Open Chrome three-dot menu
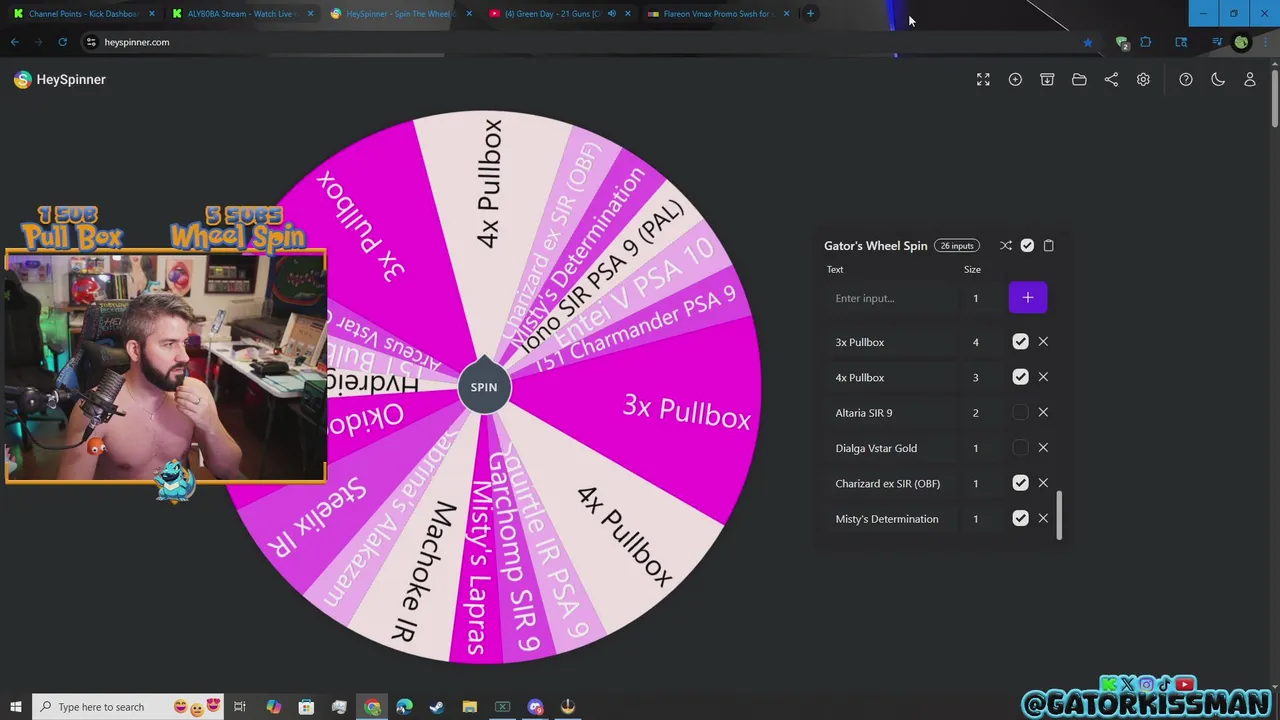This screenshot has height=720, width=1280. tap(1265, 42)
